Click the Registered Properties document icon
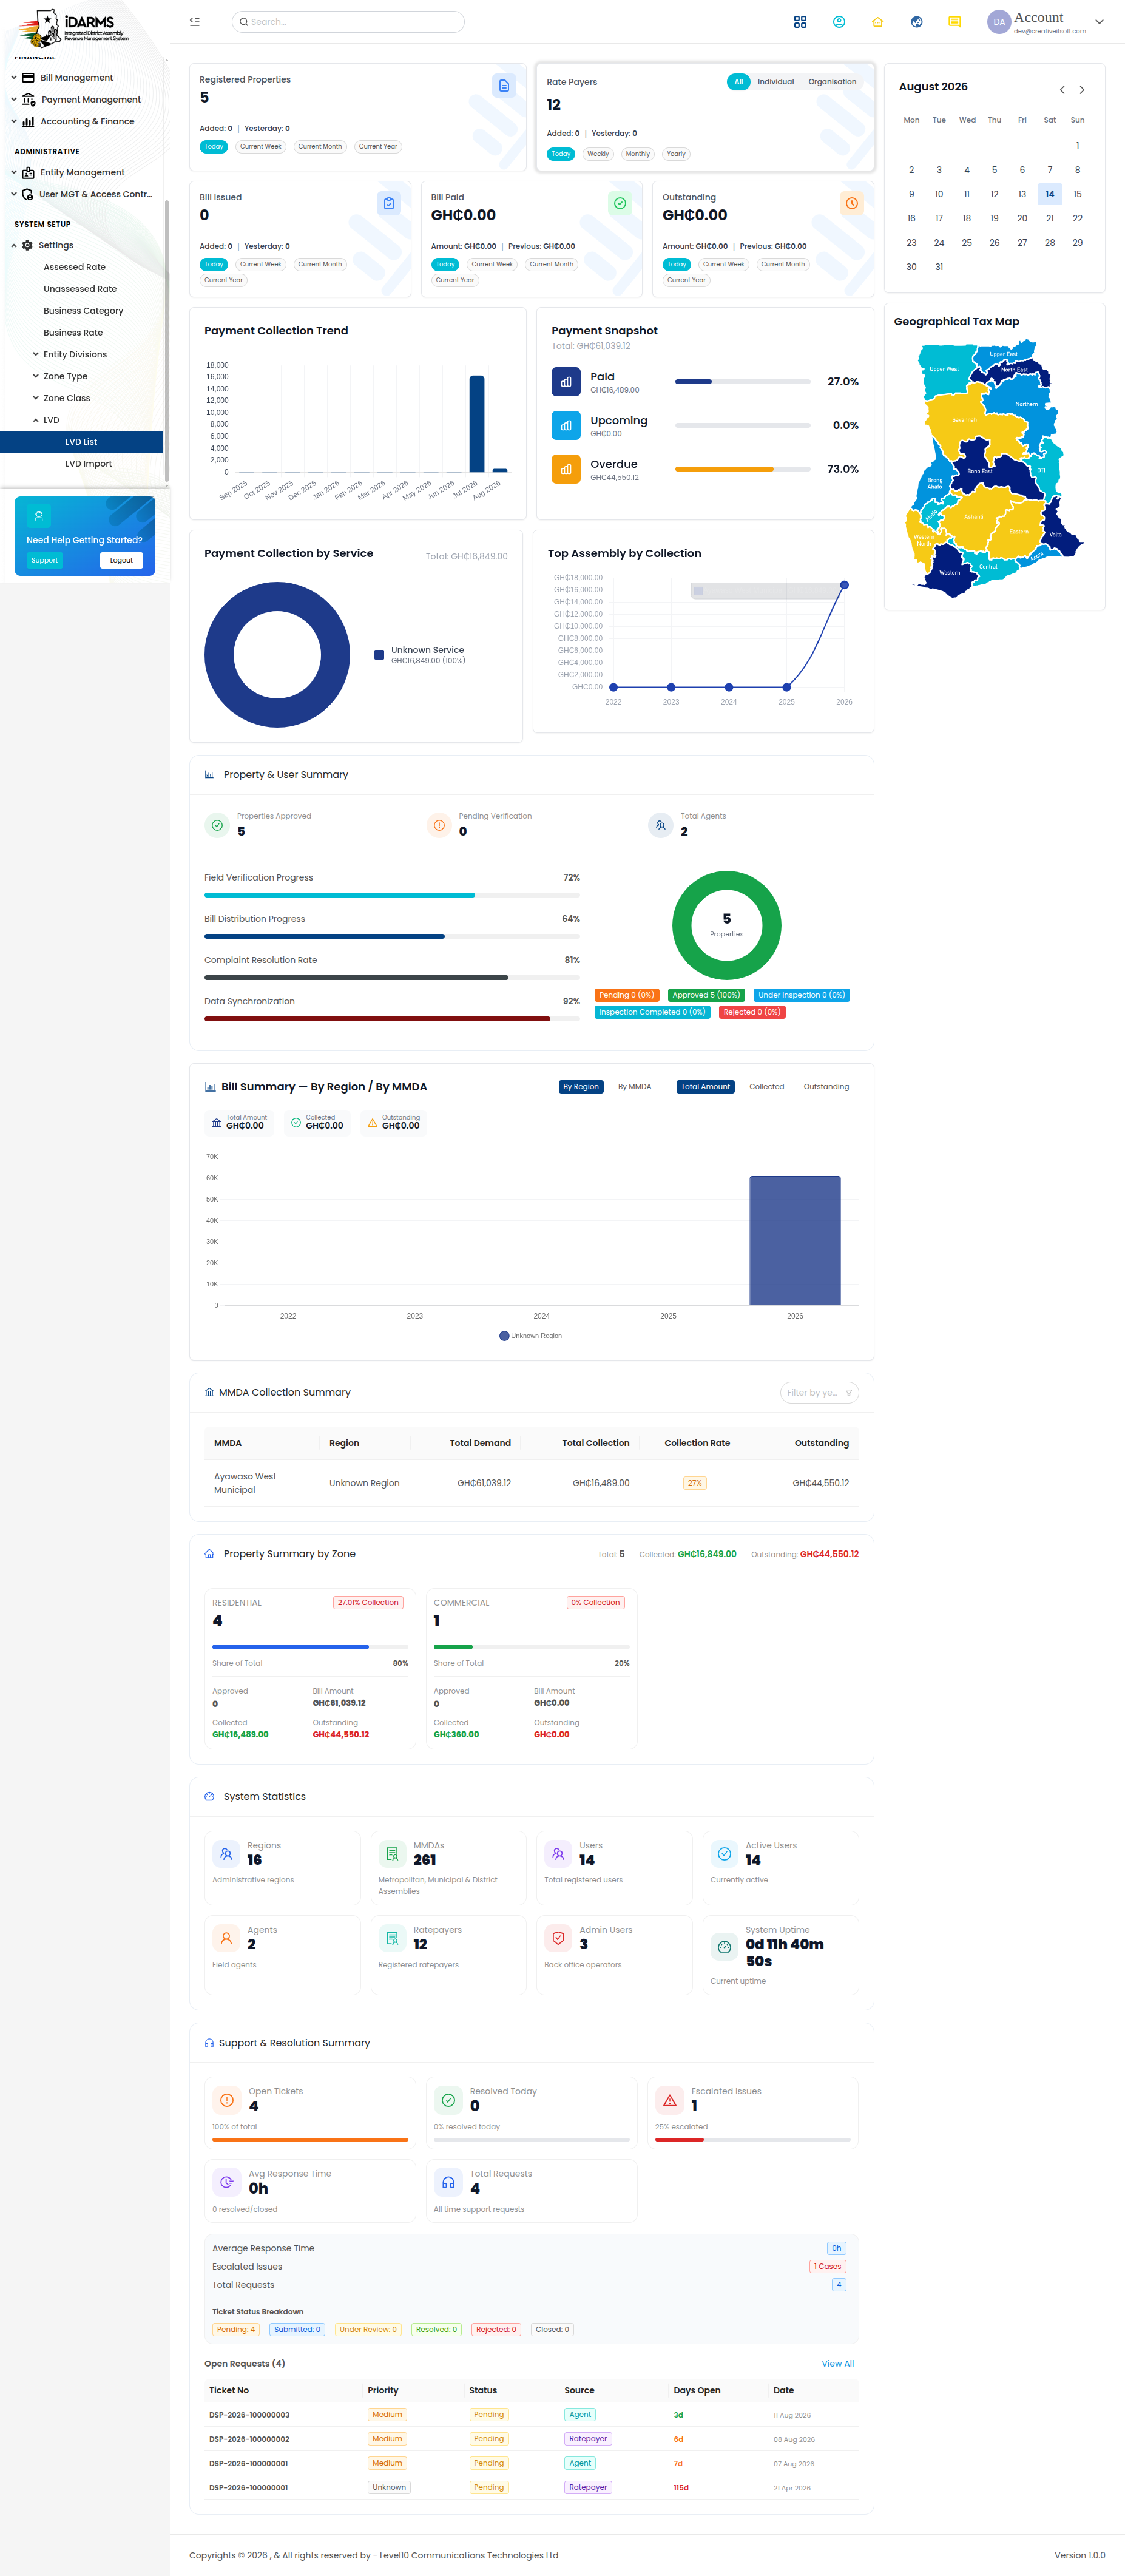 [x=504, y=86]
